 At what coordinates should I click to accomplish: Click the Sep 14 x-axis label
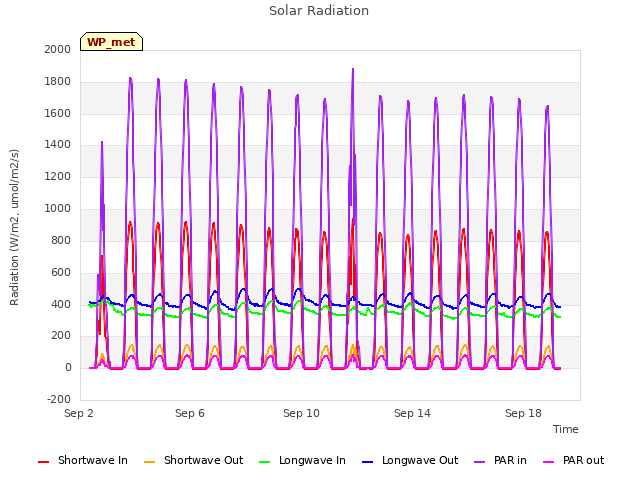(412, 413)
